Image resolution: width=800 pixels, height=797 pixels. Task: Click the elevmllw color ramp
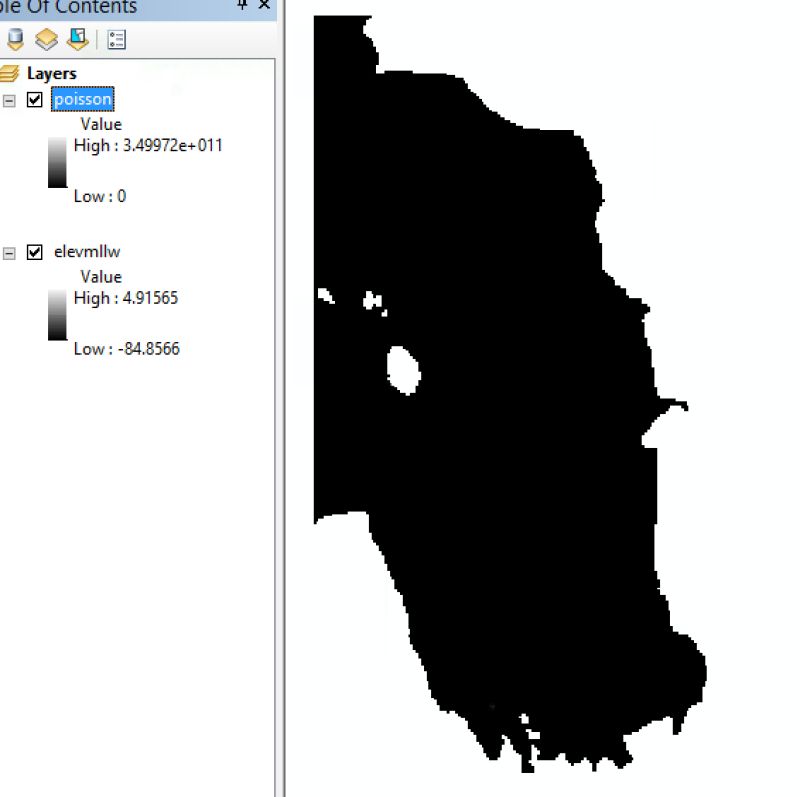pyautogui.click(x=57, y=313)
